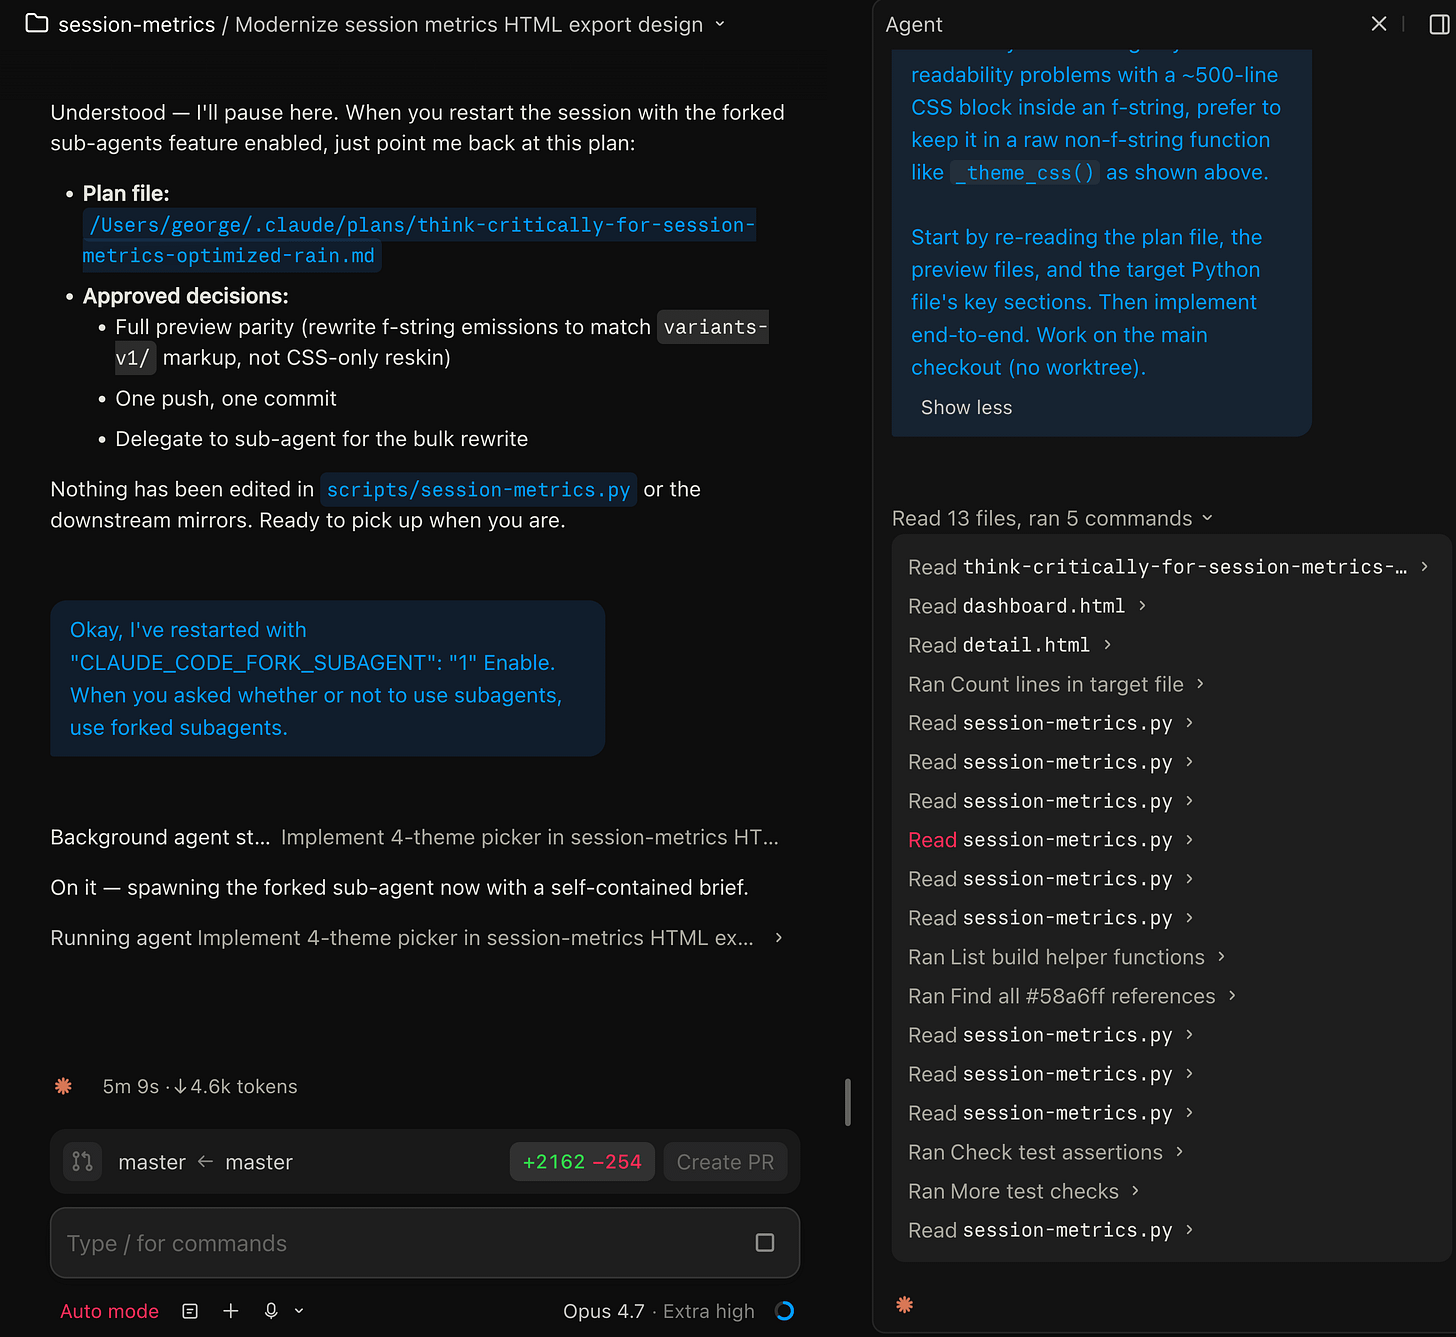The height and width of the screenshot is (1337, 1456).
Task: Click the orange spinner in the Agent panel
Action: pos(904,1304)
